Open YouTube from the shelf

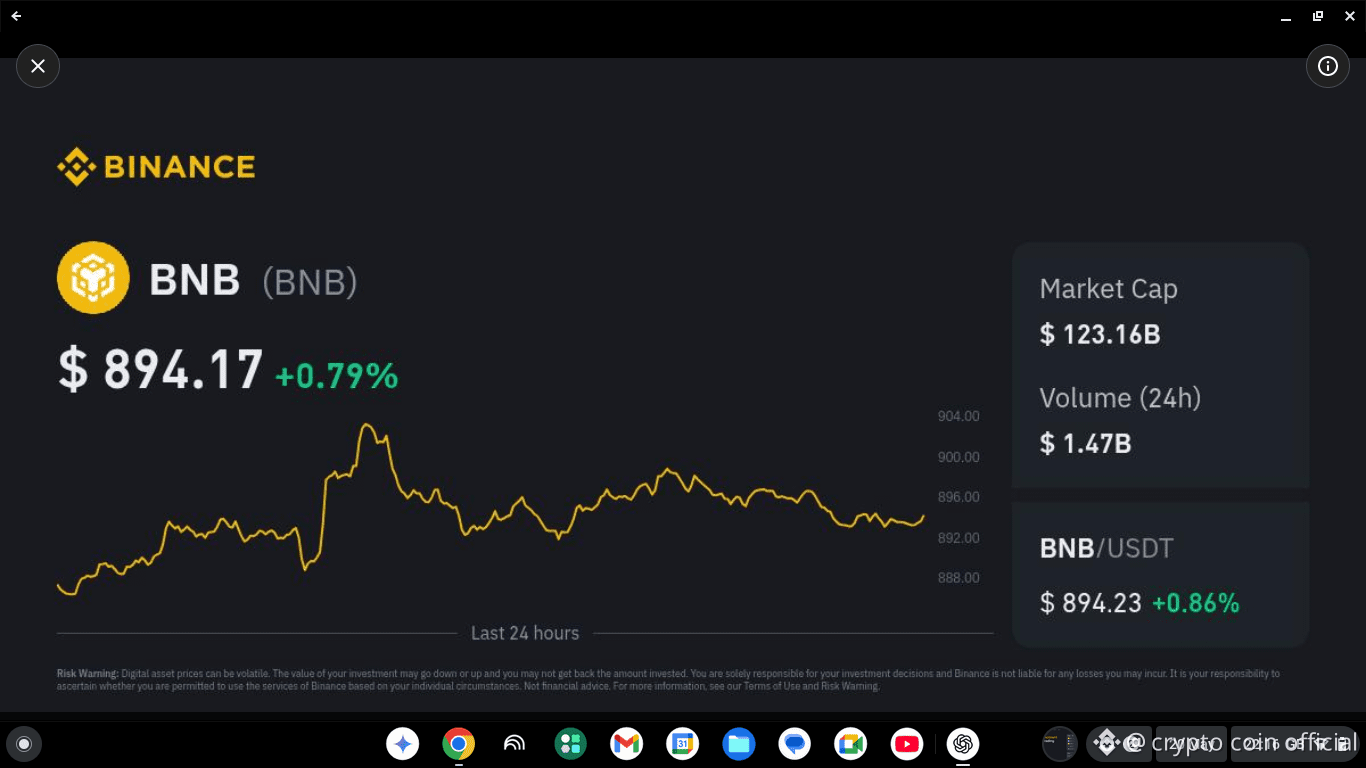[907, 744]
